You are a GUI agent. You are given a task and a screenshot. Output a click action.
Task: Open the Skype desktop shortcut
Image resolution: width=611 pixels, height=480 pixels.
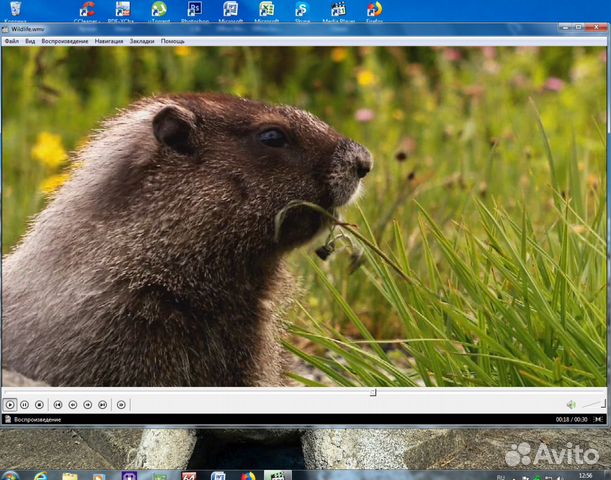tap(302, 11)
